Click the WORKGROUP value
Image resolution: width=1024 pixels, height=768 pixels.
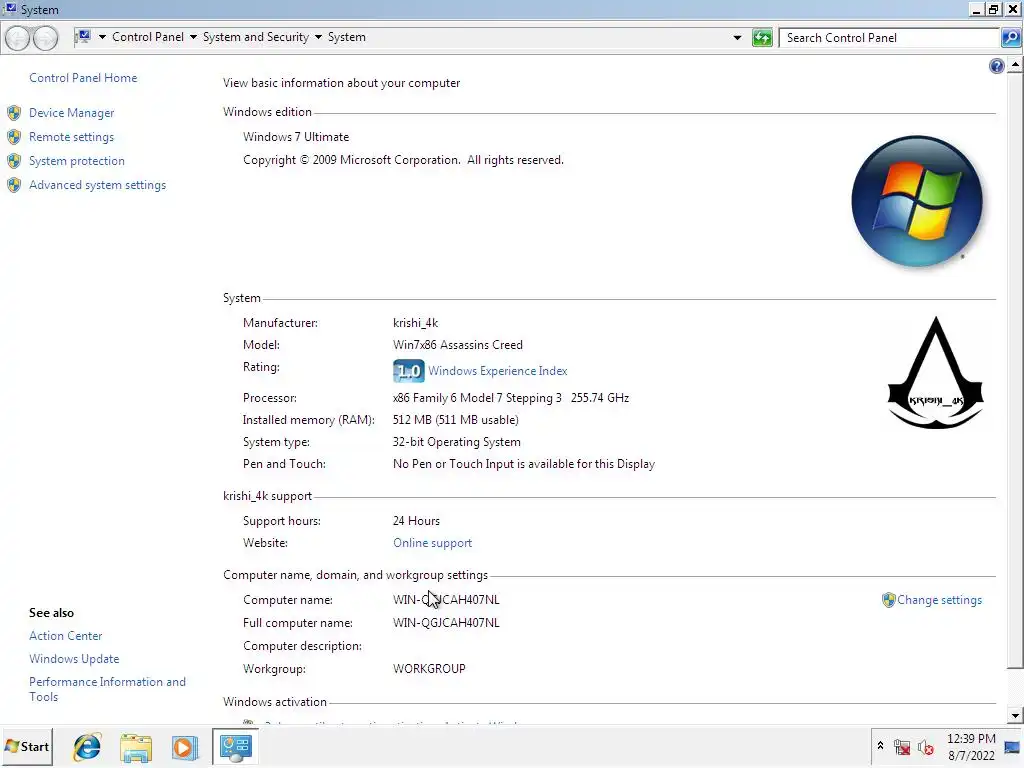click(x=429, y=669)
